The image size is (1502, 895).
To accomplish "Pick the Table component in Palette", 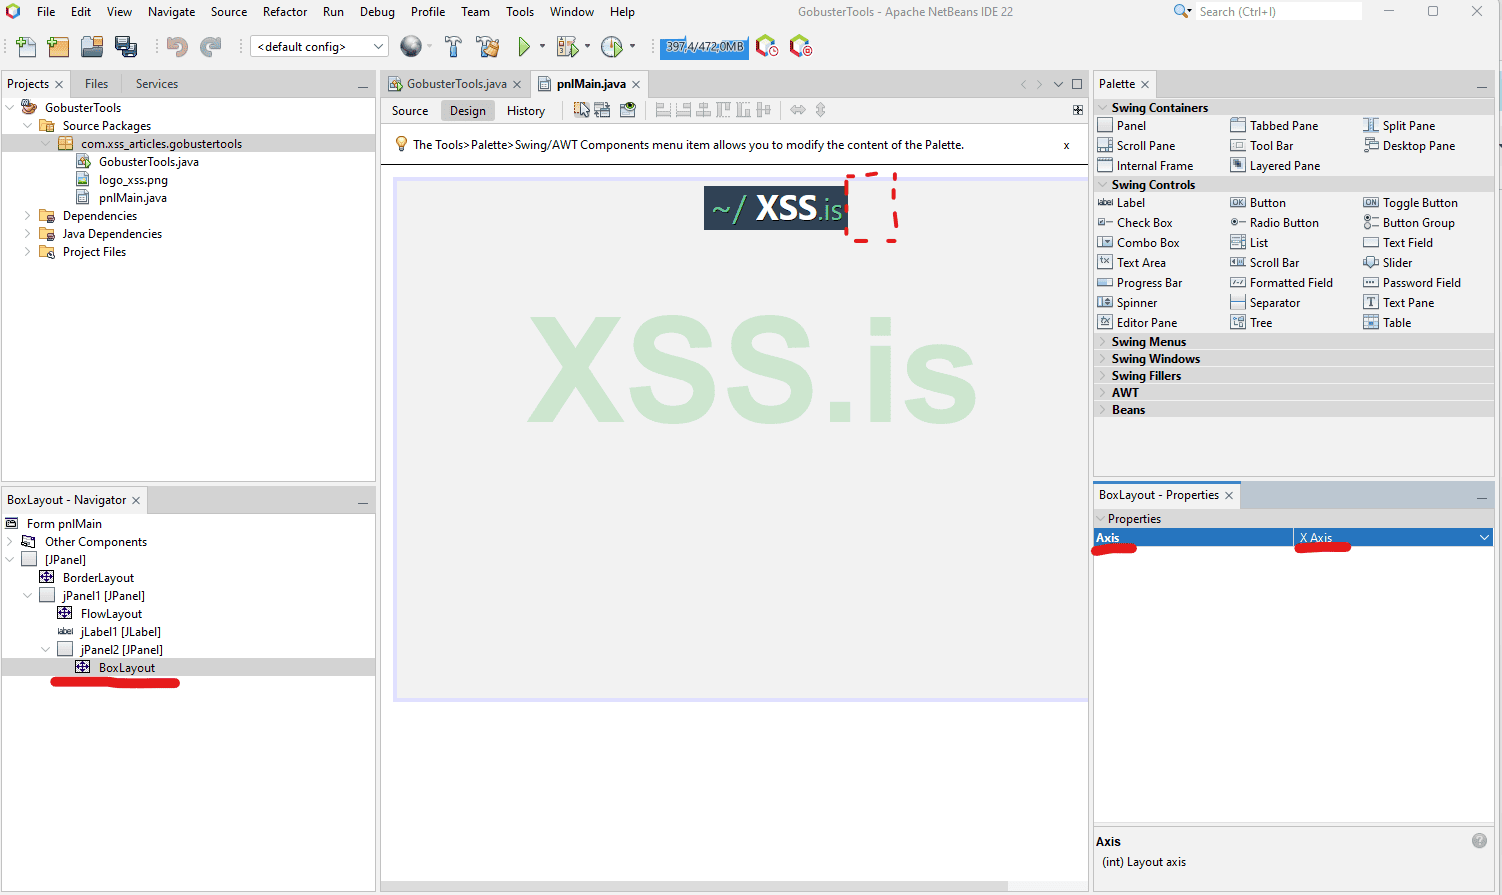I will click(1387, 323).
